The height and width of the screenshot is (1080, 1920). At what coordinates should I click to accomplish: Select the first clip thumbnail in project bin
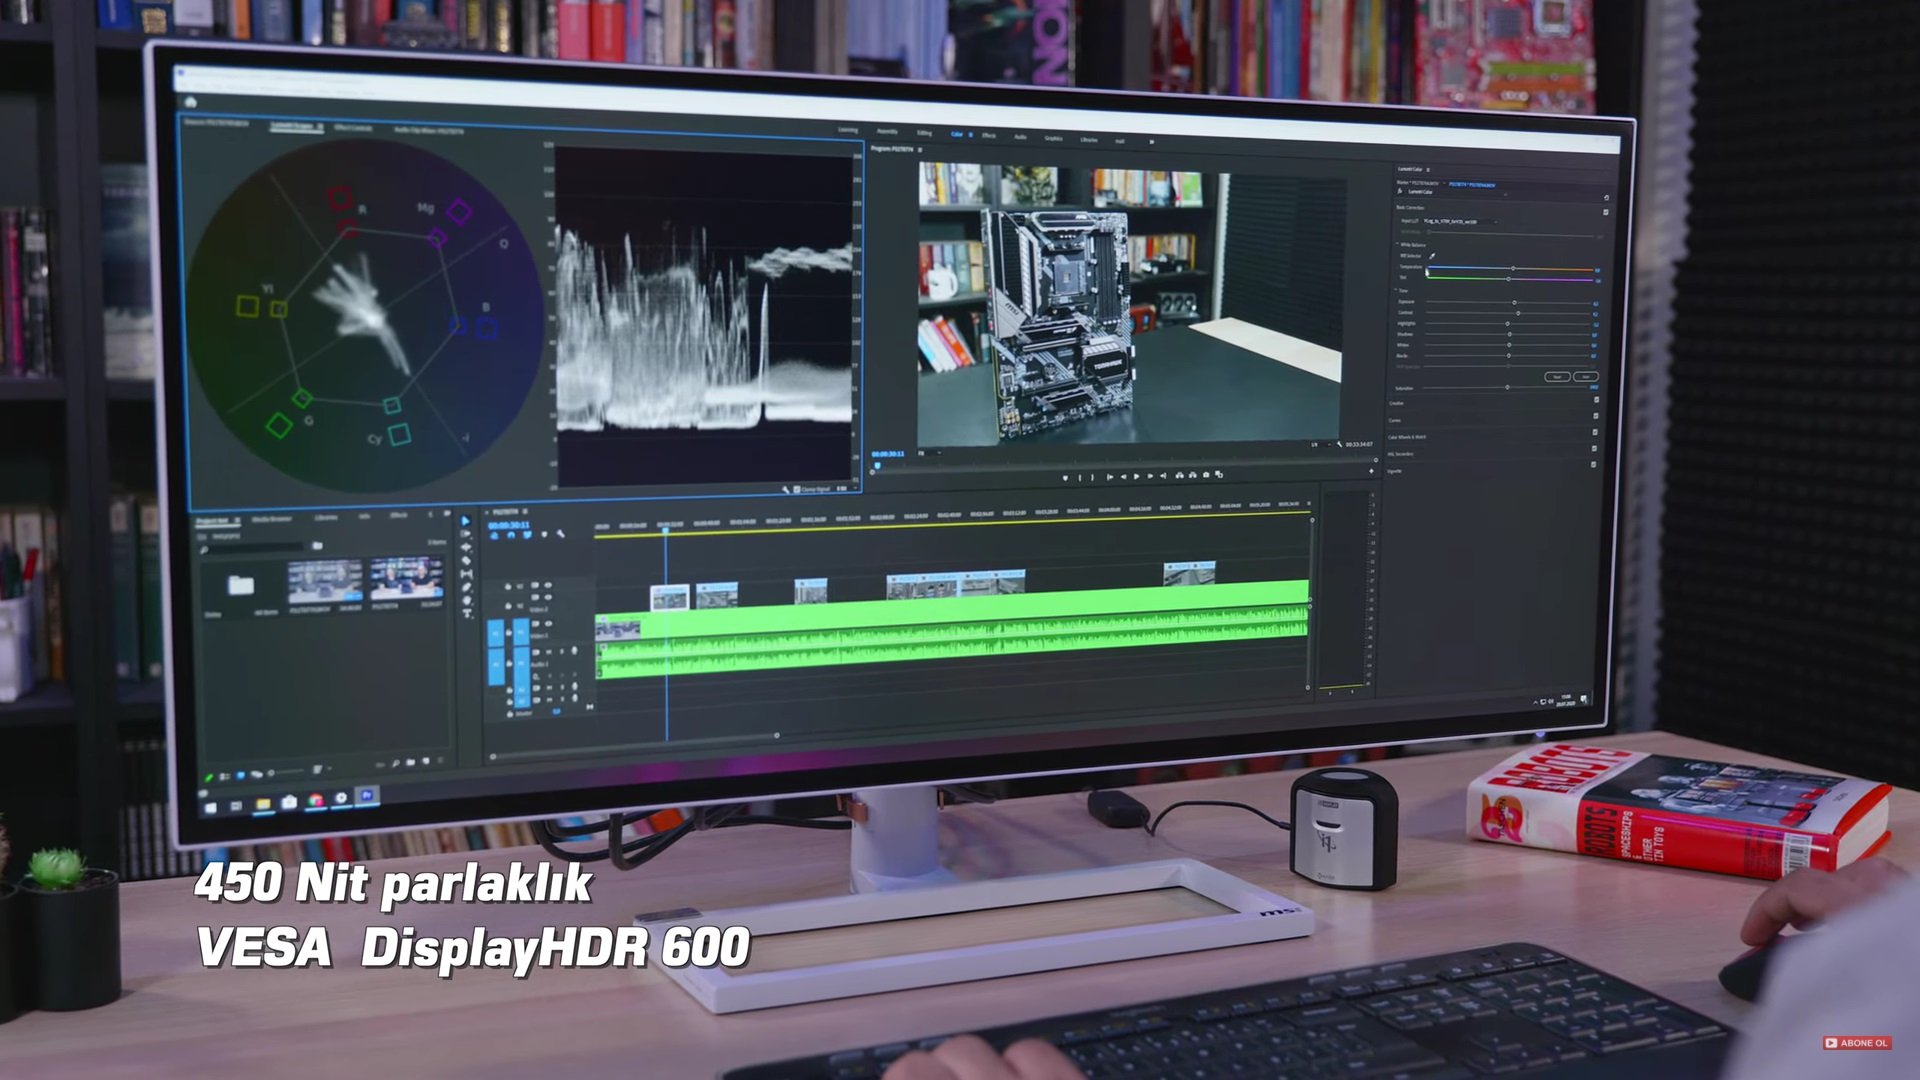(325, 579)
